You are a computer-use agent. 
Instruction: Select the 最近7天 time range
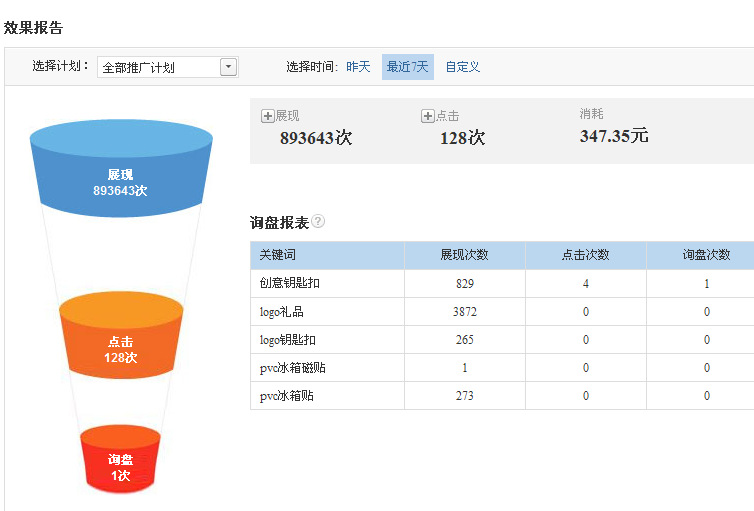pyautogui.click(x=408, y=67)
